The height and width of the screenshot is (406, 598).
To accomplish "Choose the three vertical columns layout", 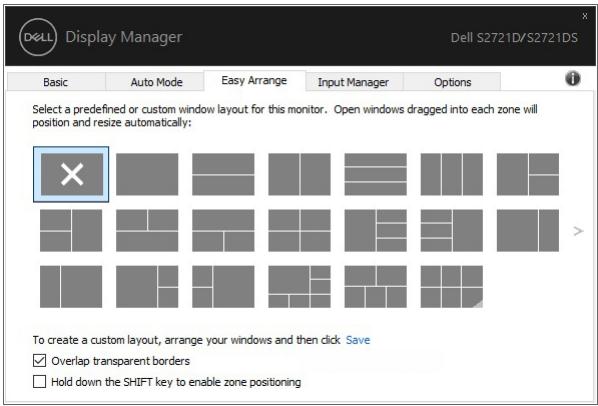I will click(452, 174).
